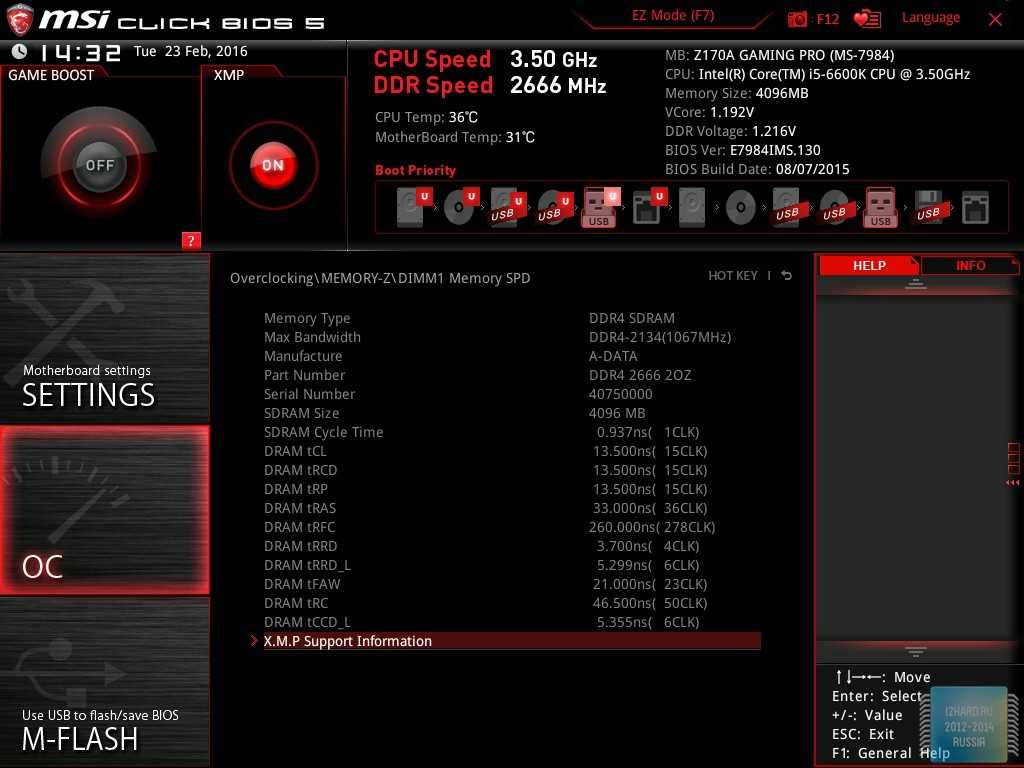Expand X.M.P Support Information
This screenshot has height=768, width=1024.
tap(348, 641)
